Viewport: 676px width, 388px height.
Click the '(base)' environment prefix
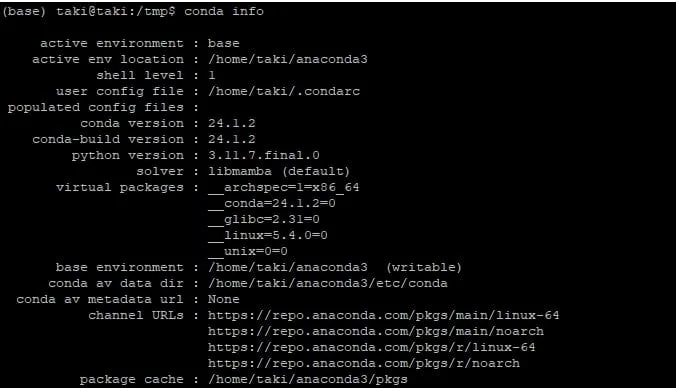(x=24, y=11)
